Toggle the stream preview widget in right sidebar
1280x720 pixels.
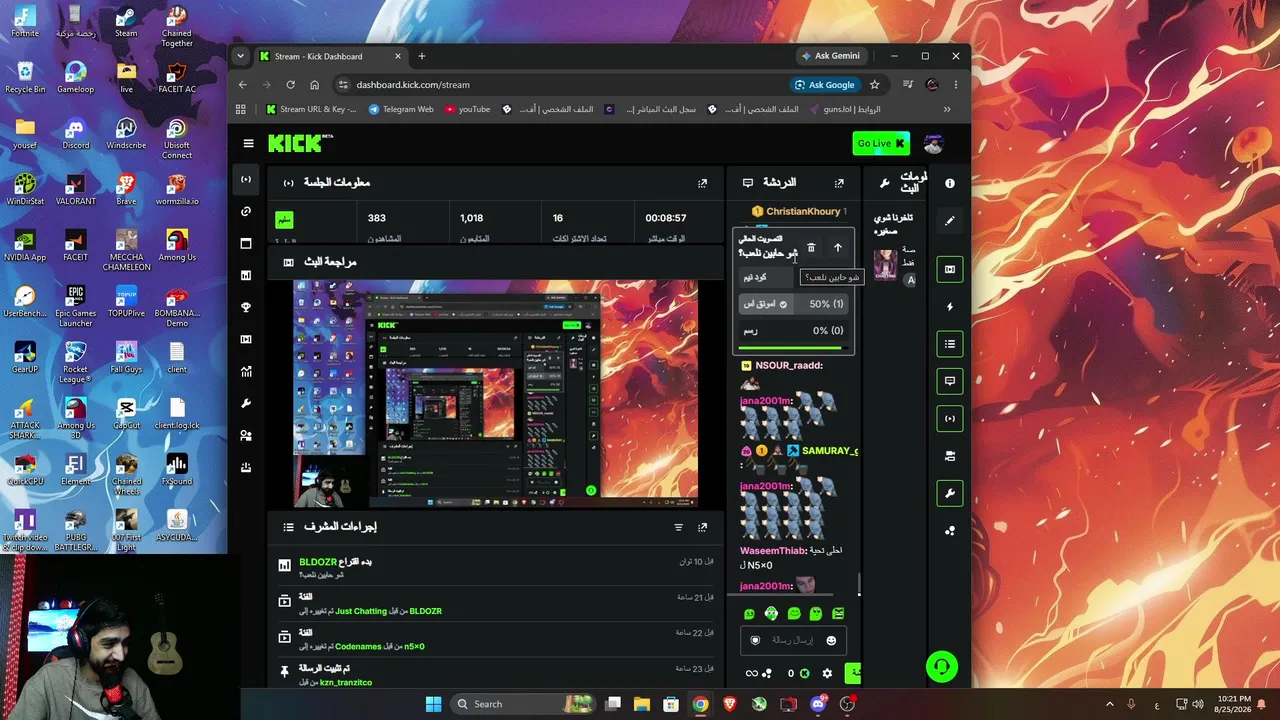[950, 269]
